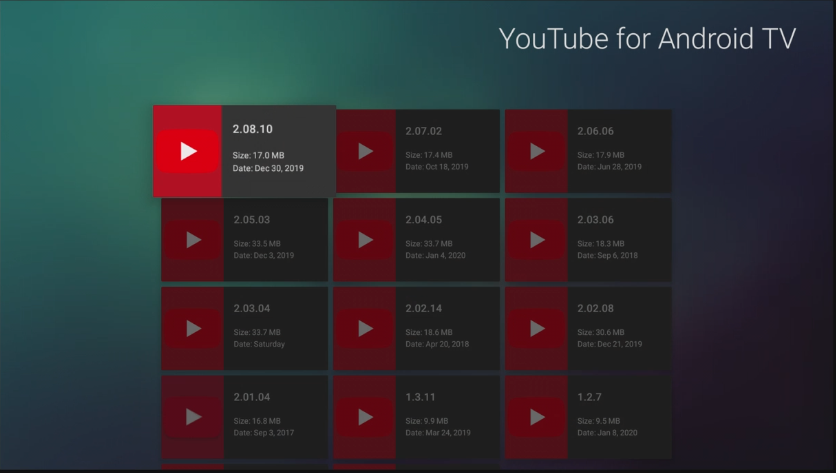Select the 2.01.04 version title
Screen dimensions: 836x473
pyautogui.click(x=252, y=396)
